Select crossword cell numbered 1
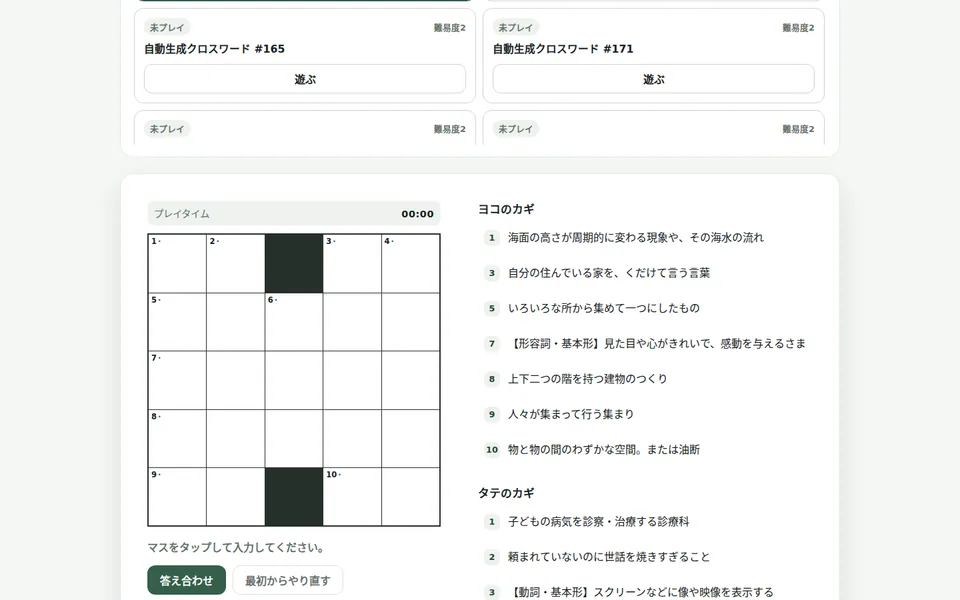This screenshot has height=600, width=960. pos(178,264)
